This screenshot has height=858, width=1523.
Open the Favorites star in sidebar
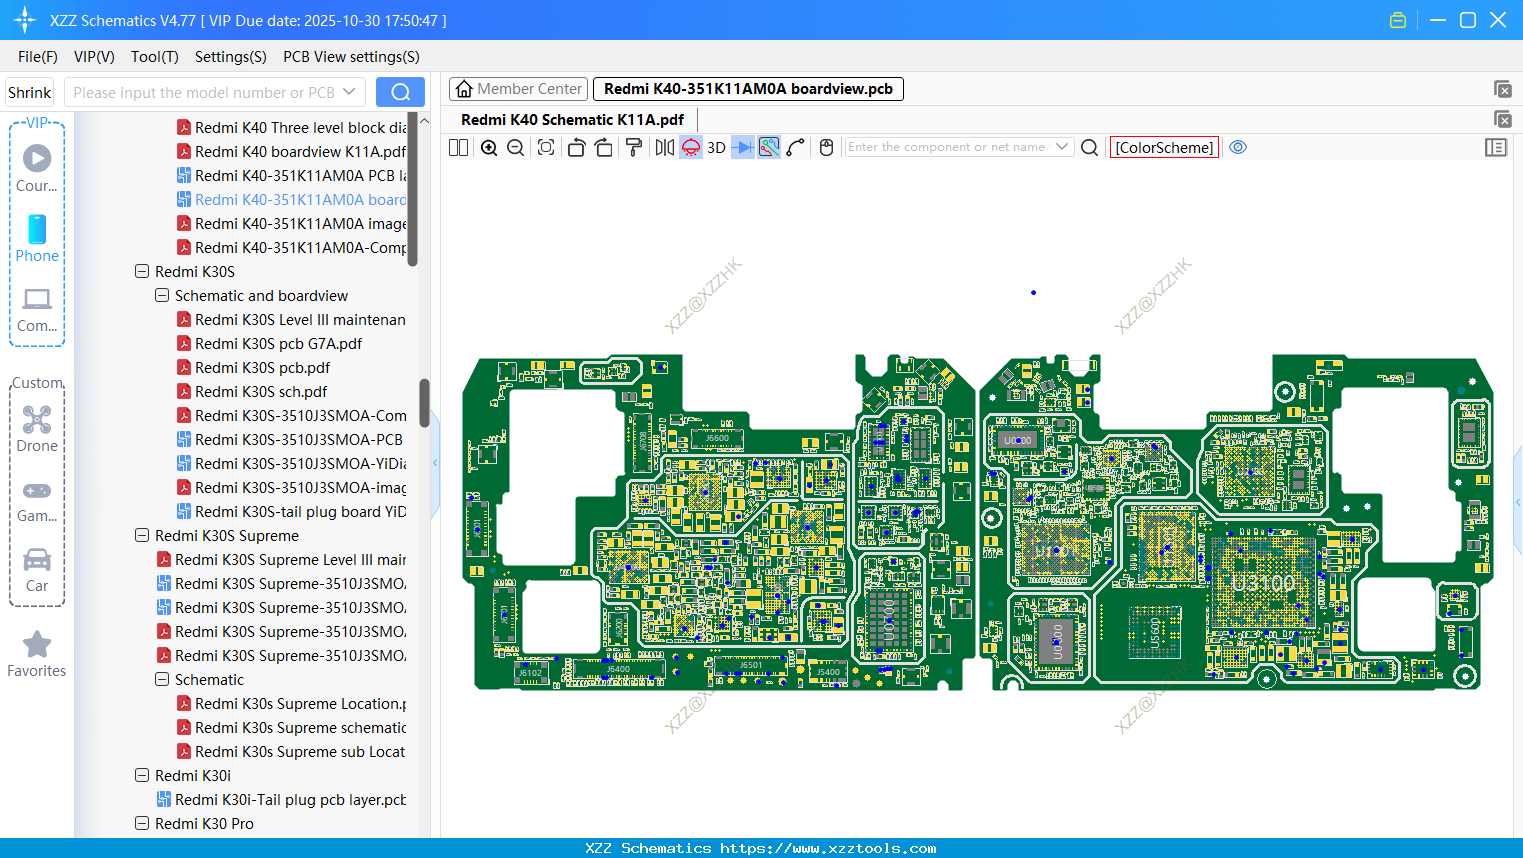(37, 654)
